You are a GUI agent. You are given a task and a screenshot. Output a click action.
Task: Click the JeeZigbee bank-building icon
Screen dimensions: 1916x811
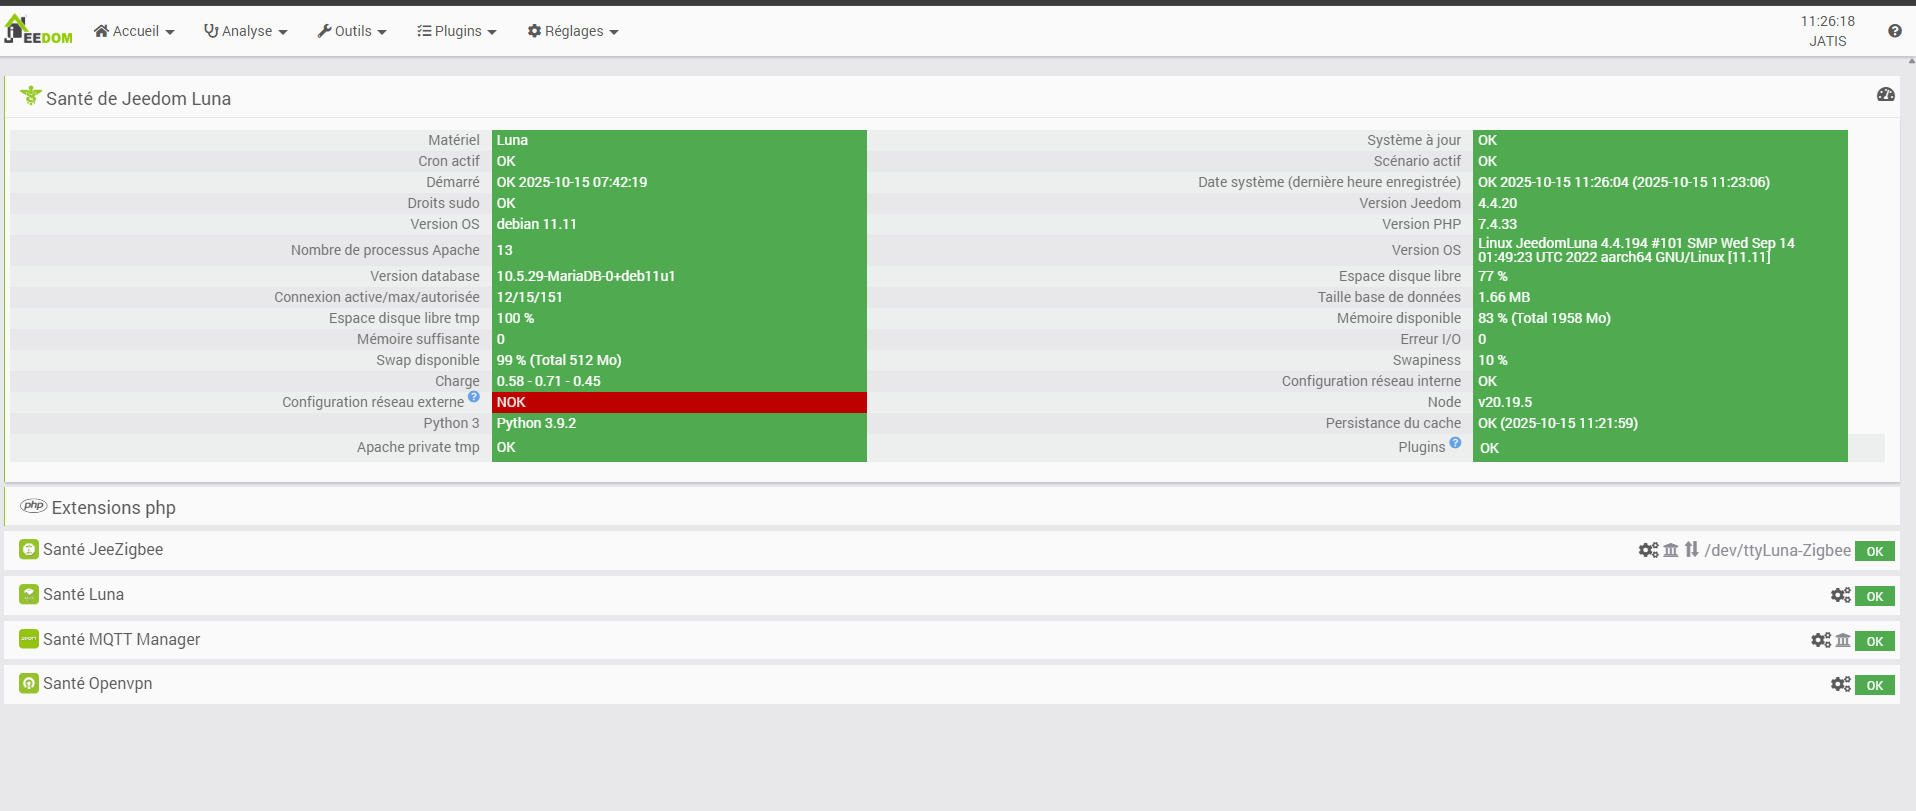[x=1671, y=550]
